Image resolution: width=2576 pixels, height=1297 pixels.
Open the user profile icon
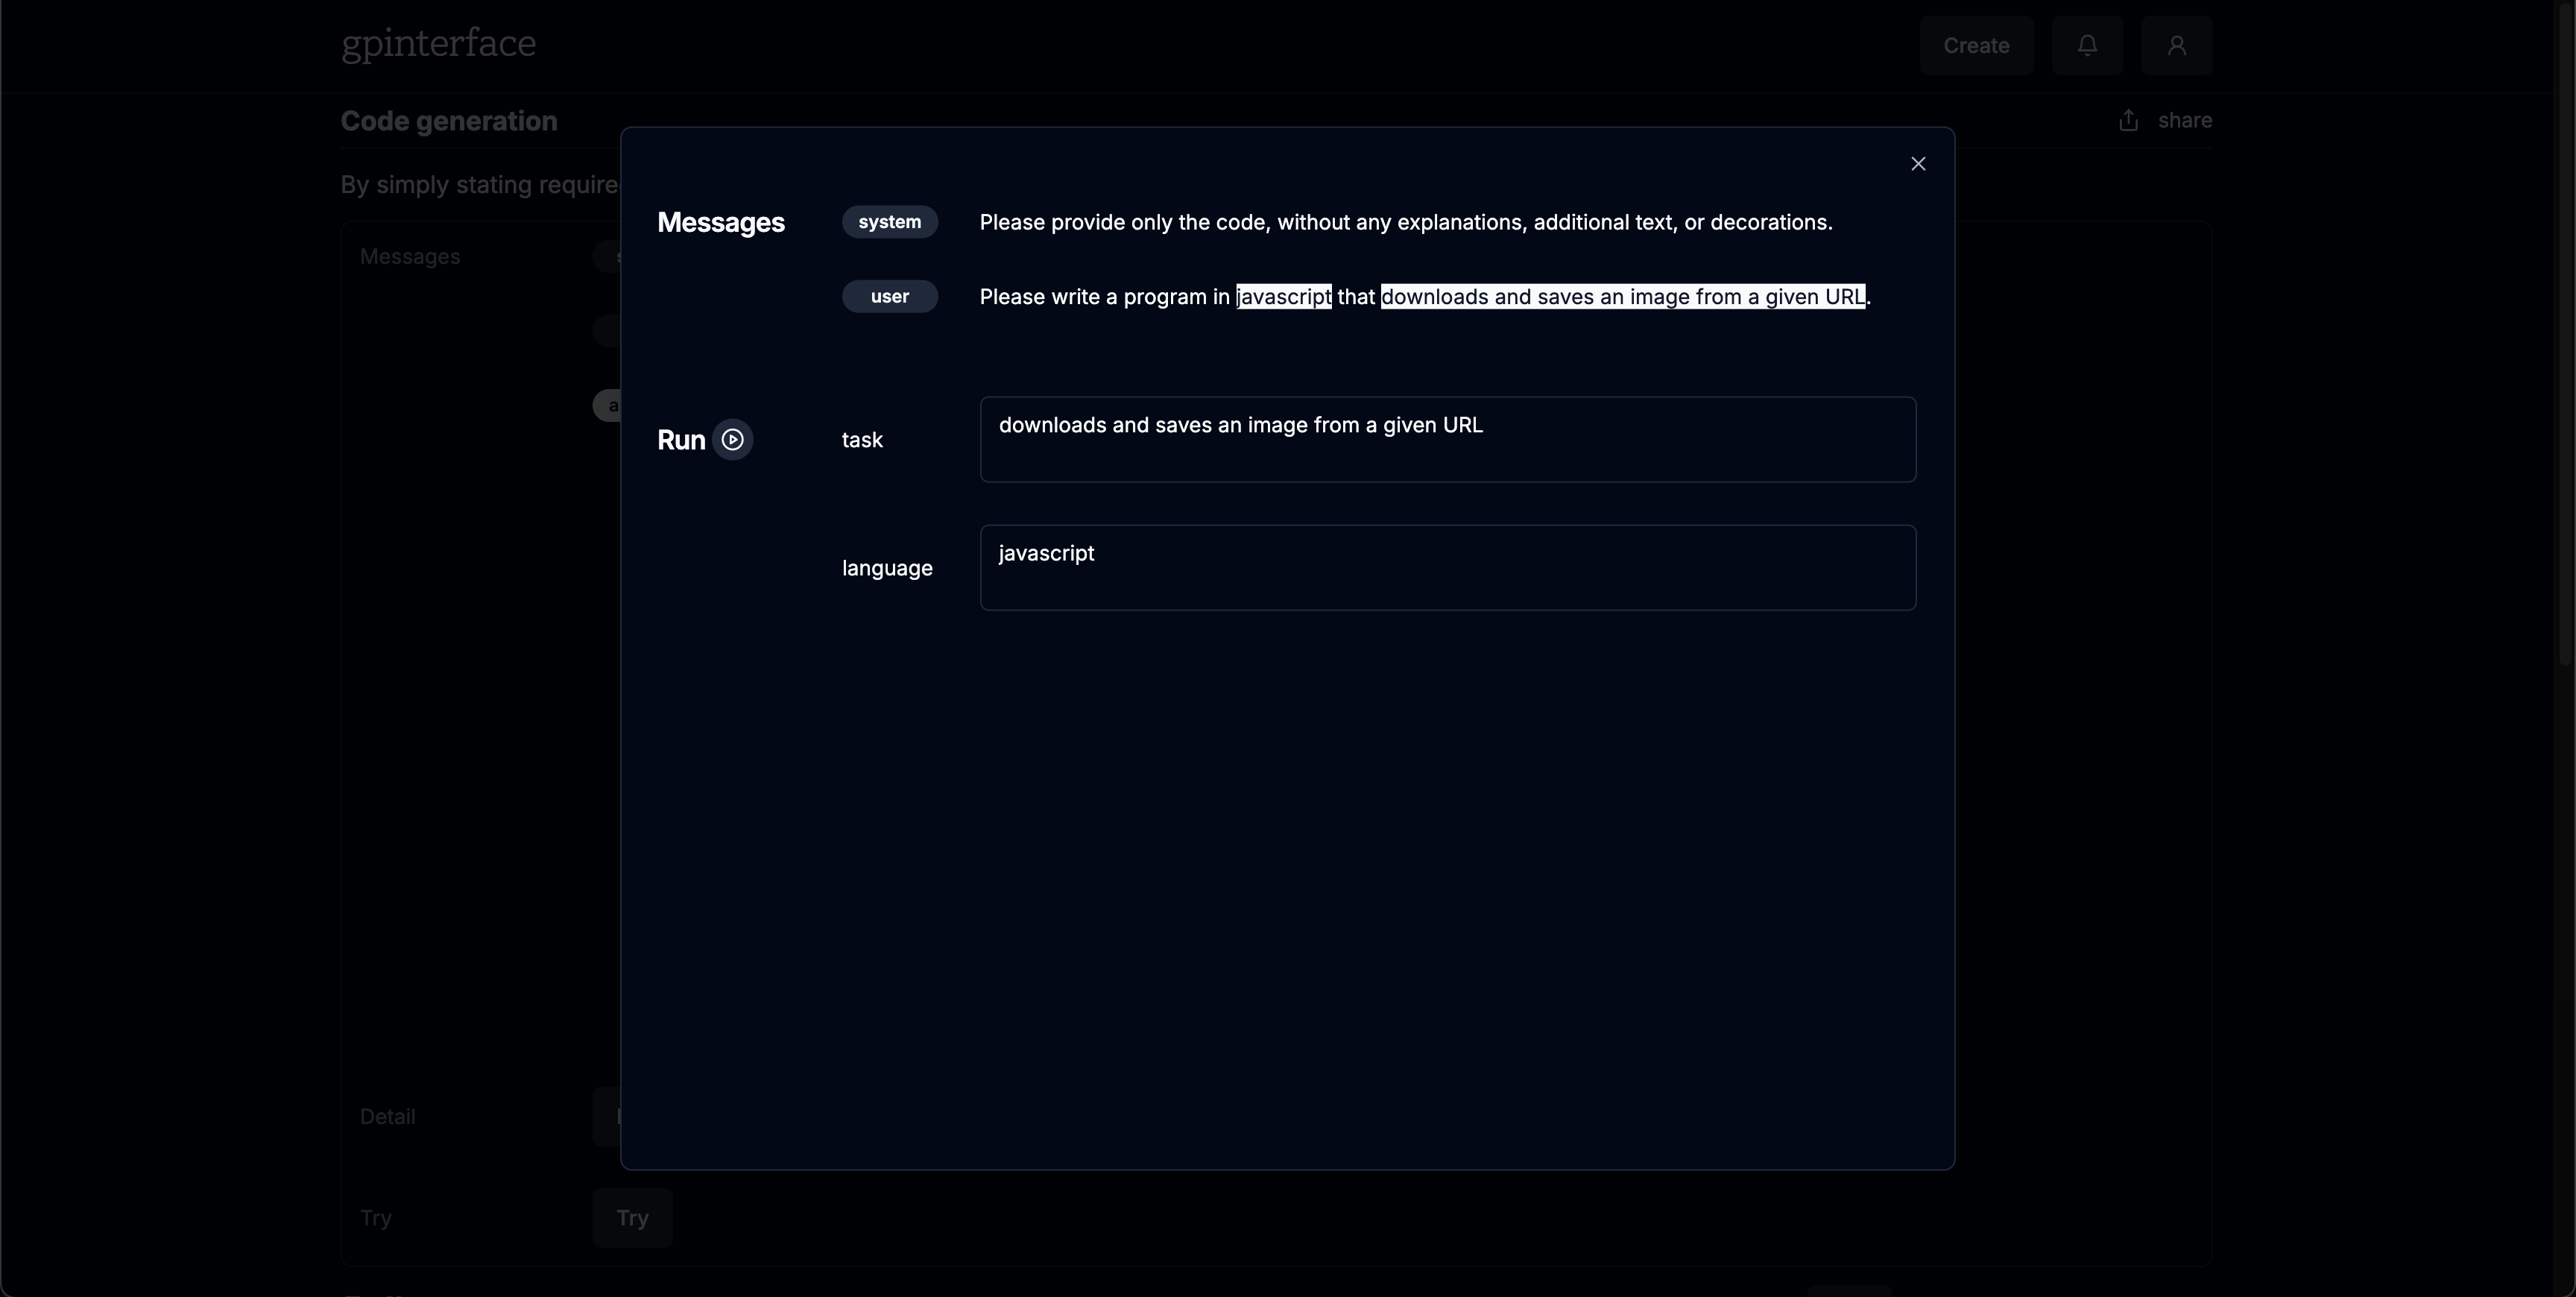pos(2176,46)
